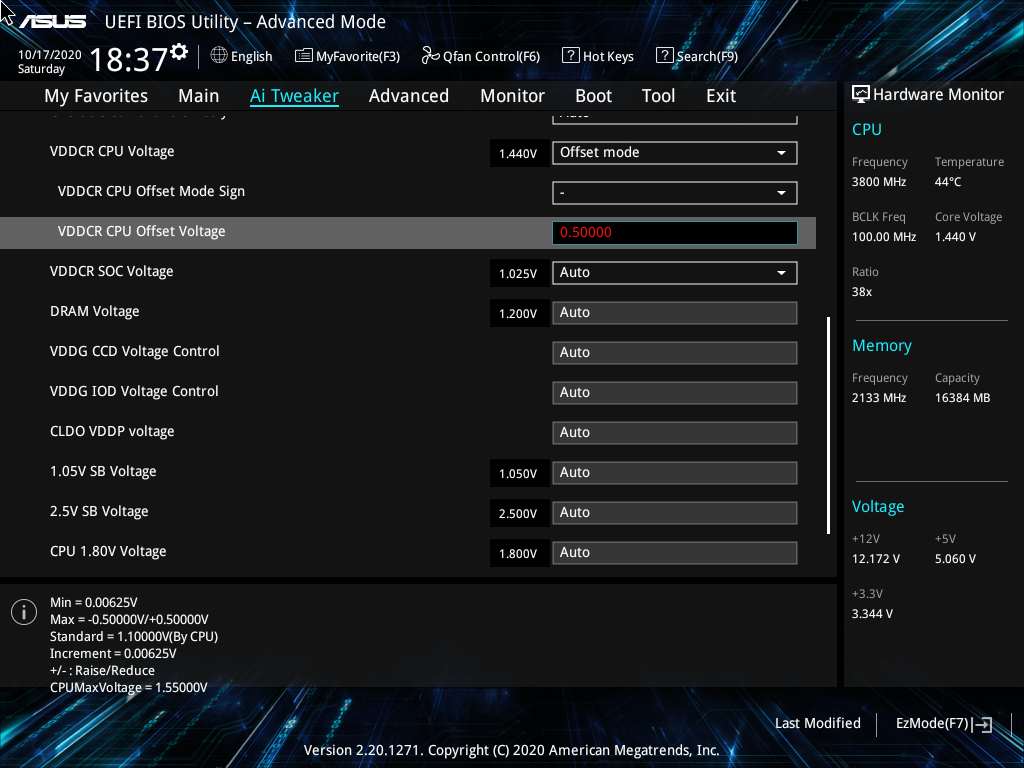The image size is (1024, 768).
Task: Click MyFavorite(F3) label
Action: click(x=358, y=56)
